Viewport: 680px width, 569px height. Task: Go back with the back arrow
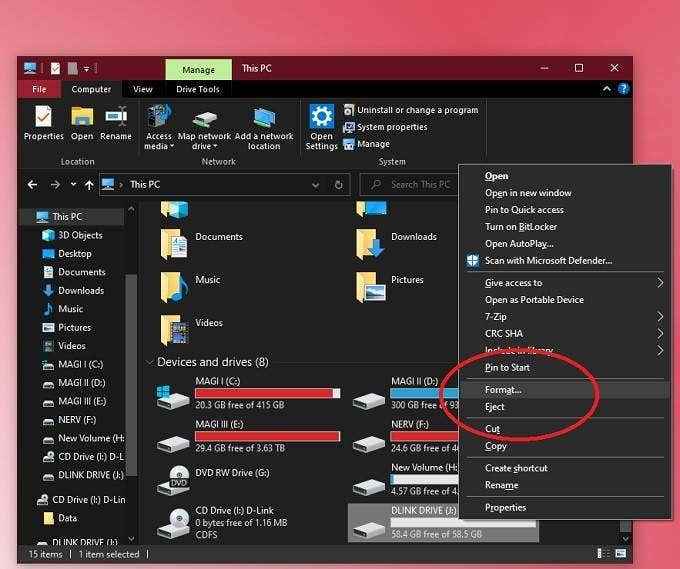click(33, 185)
